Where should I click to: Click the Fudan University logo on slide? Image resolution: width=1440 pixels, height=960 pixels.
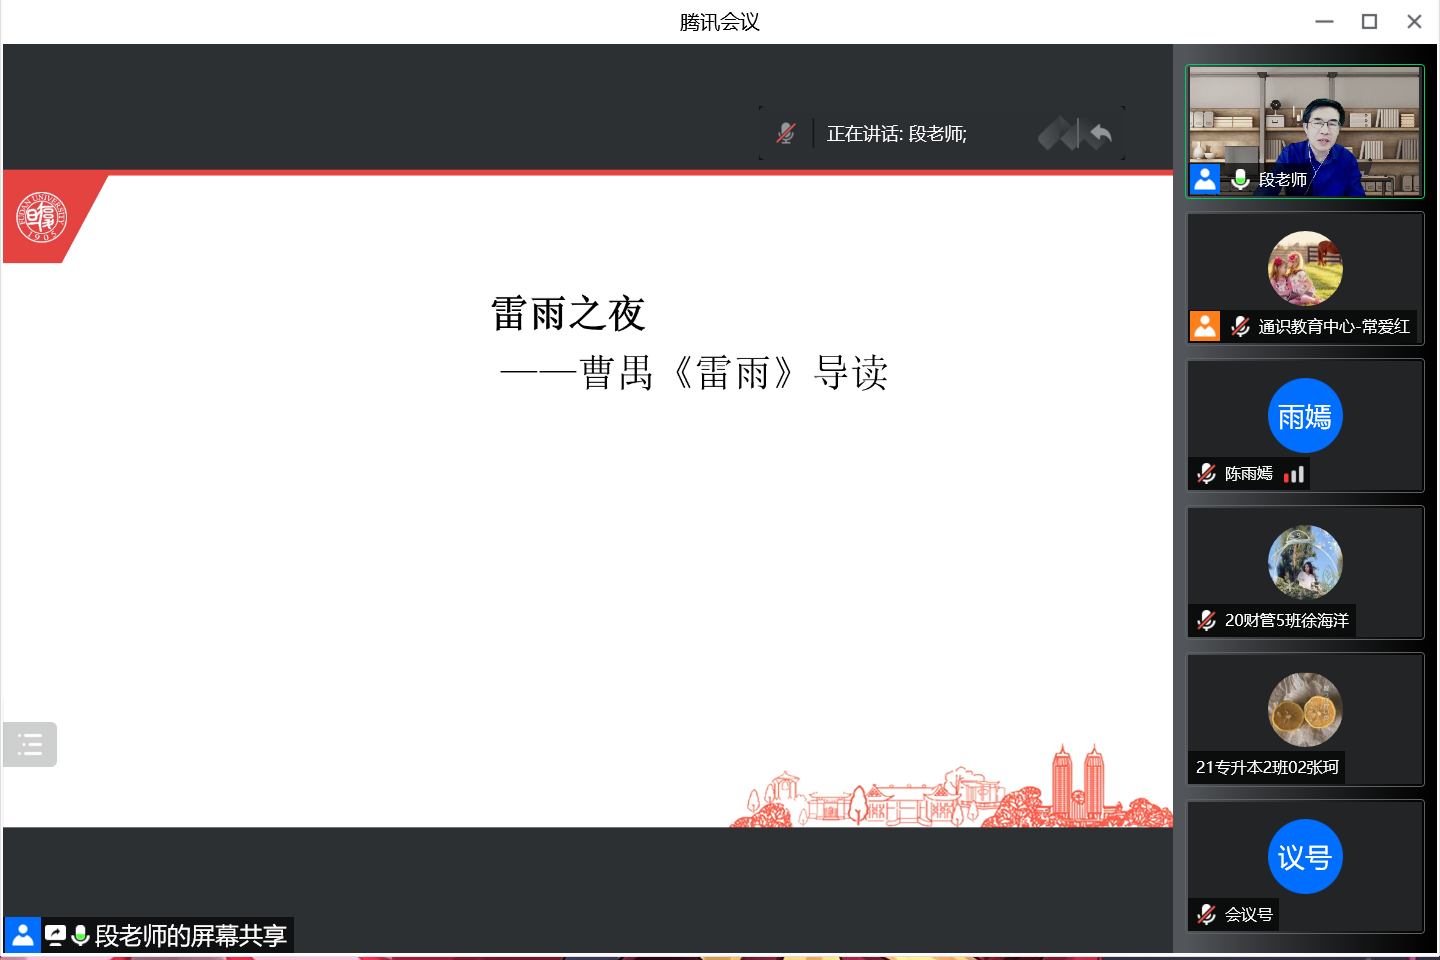pos(41,217)
